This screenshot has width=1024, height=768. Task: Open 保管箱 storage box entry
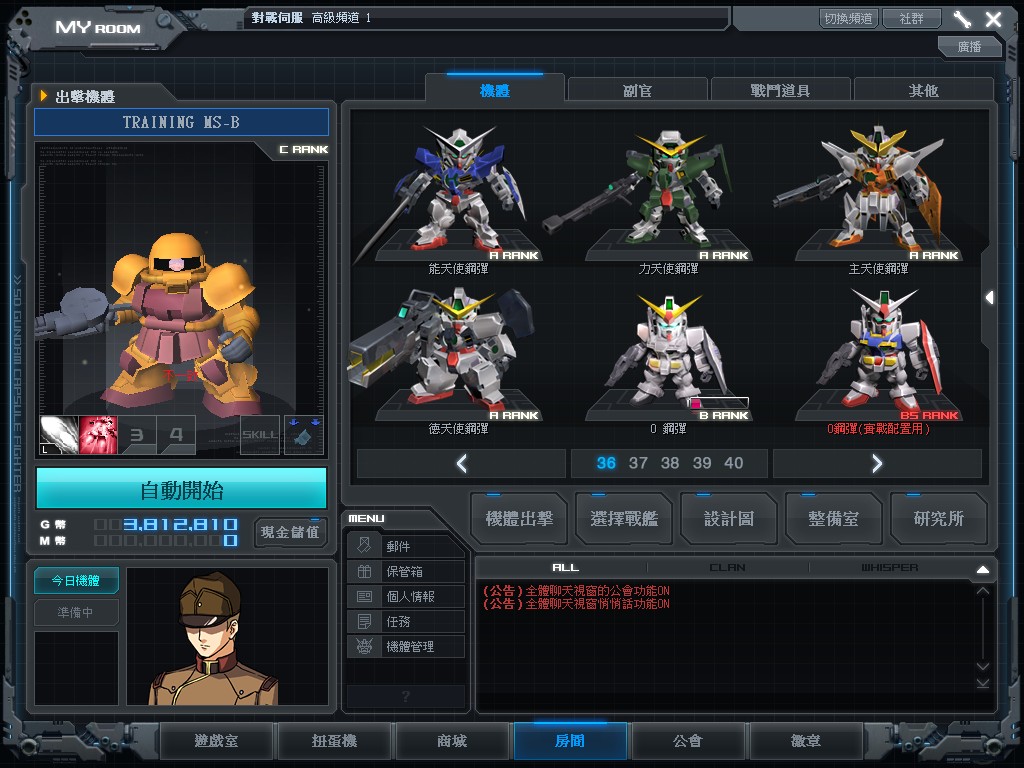tap(406, 571)
